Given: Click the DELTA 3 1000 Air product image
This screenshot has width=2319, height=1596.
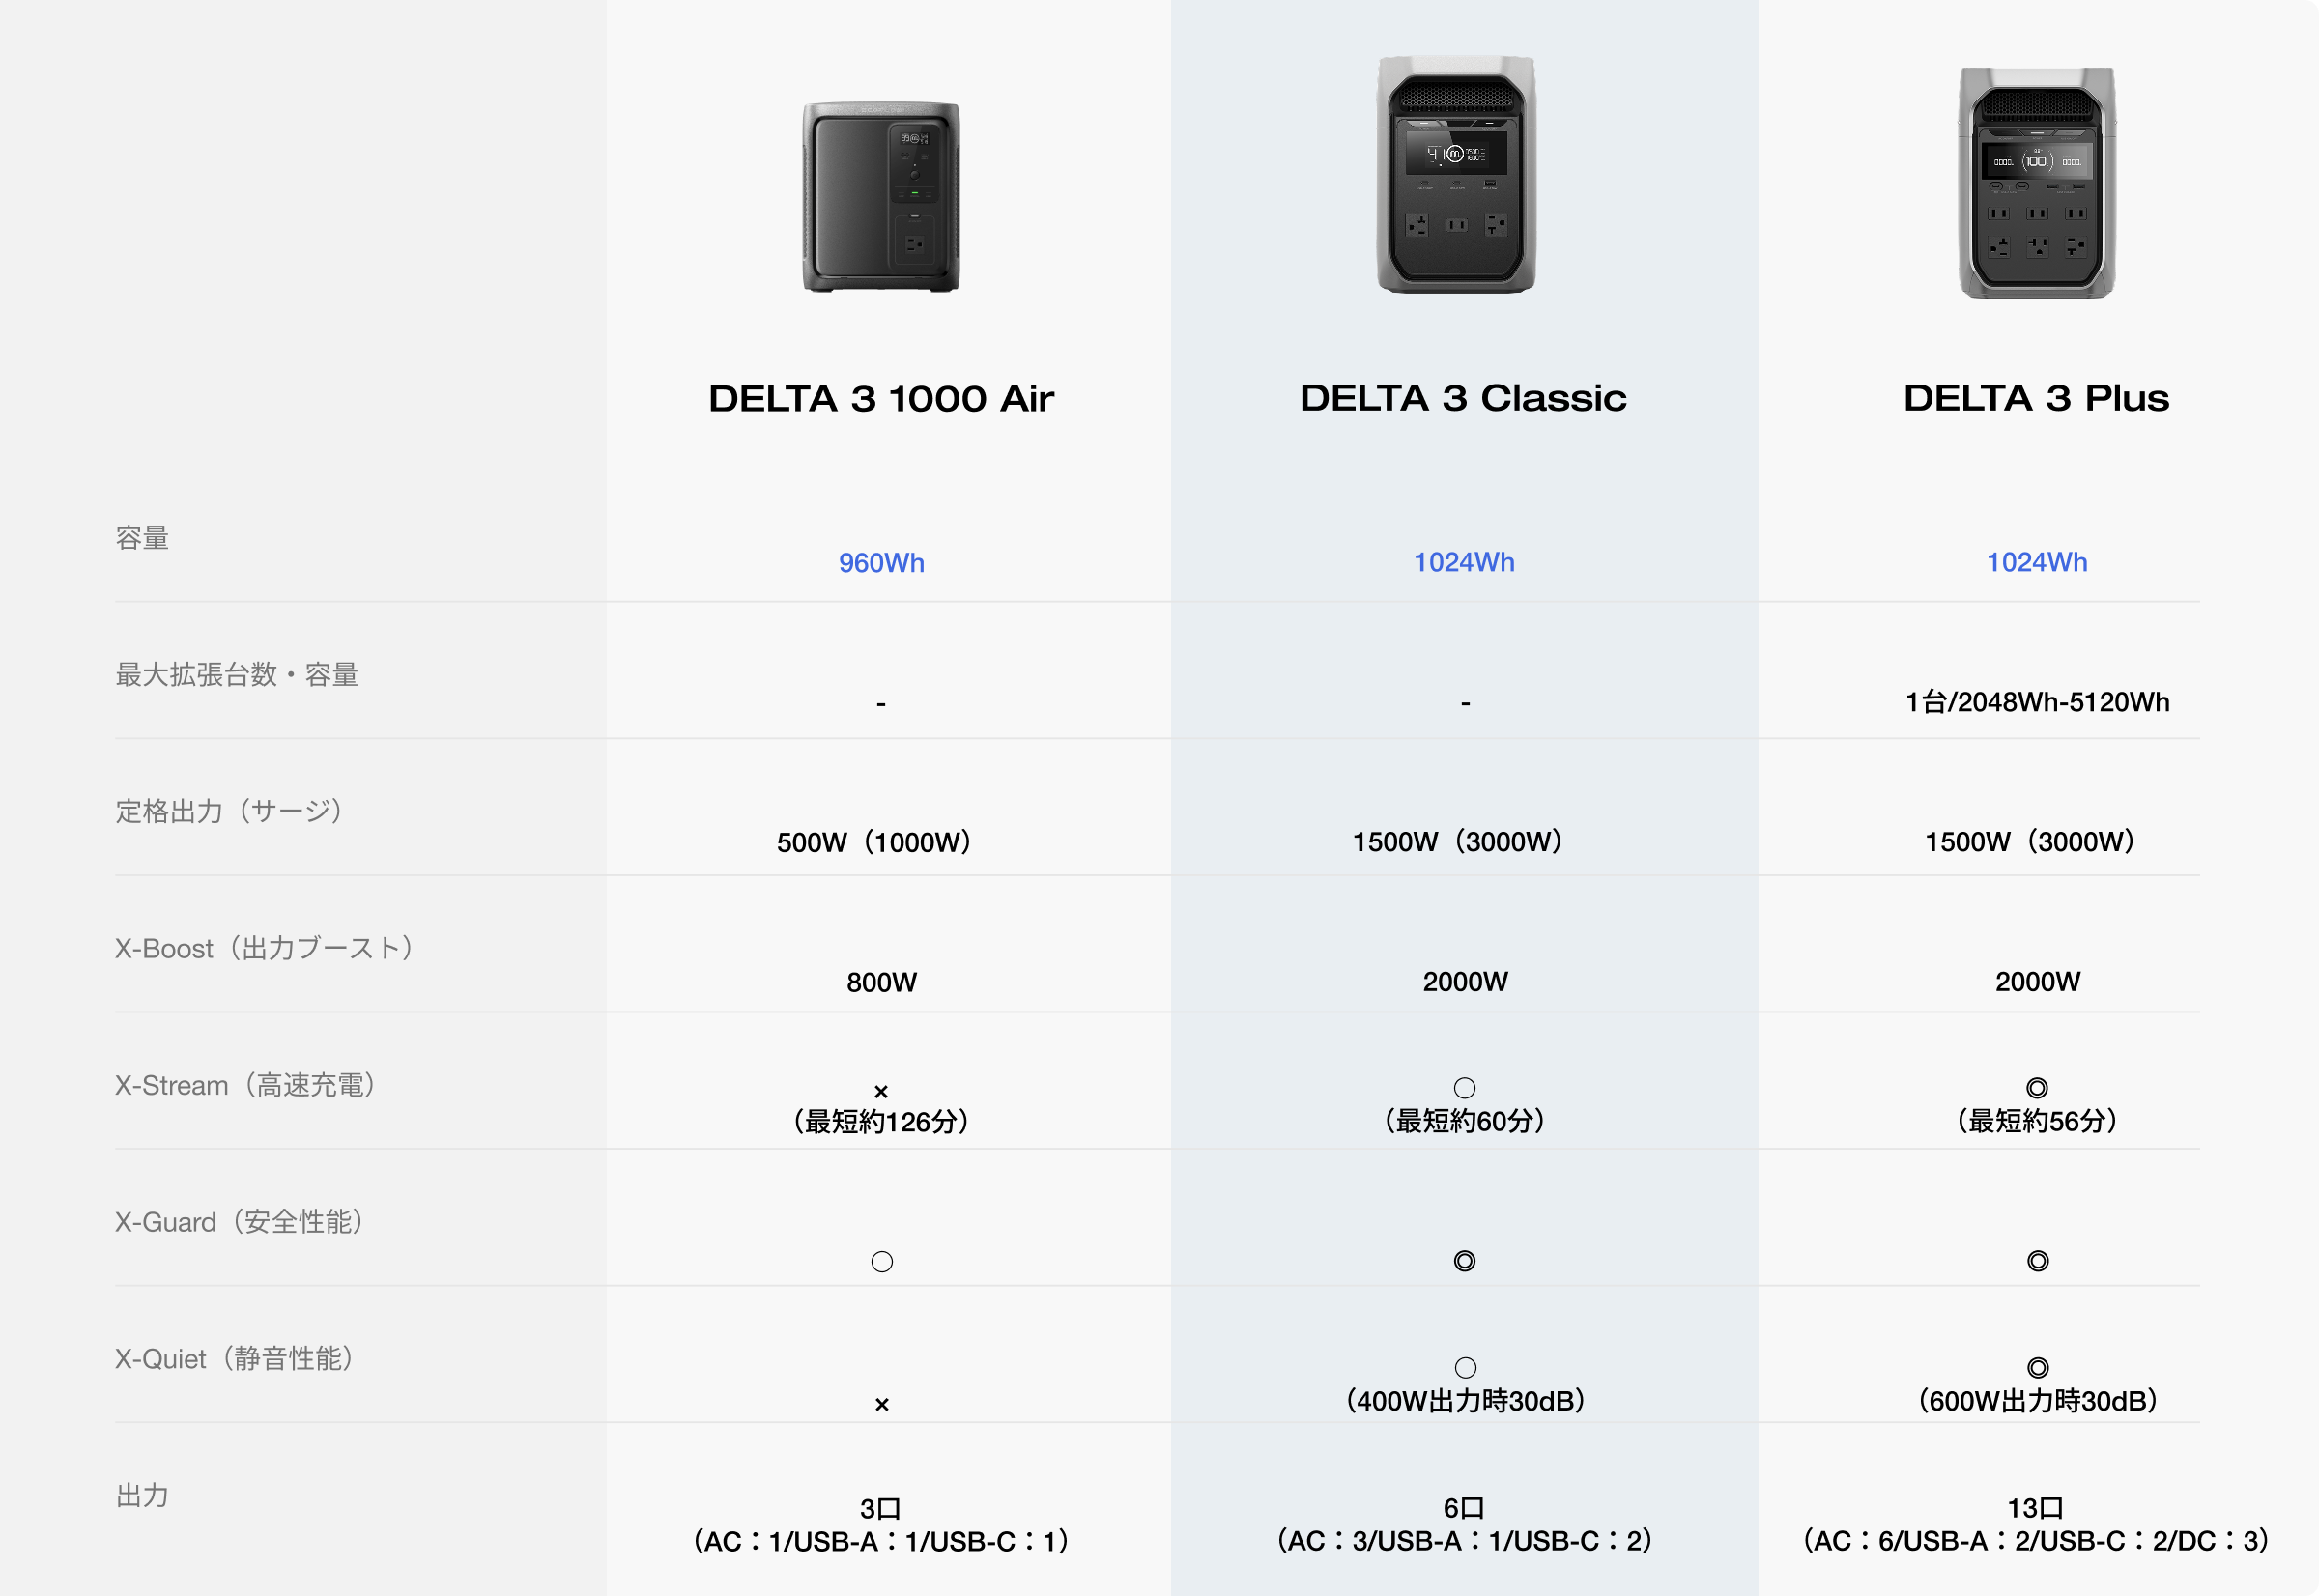Looking at the screenshot, I should click(x=880, y=197).
